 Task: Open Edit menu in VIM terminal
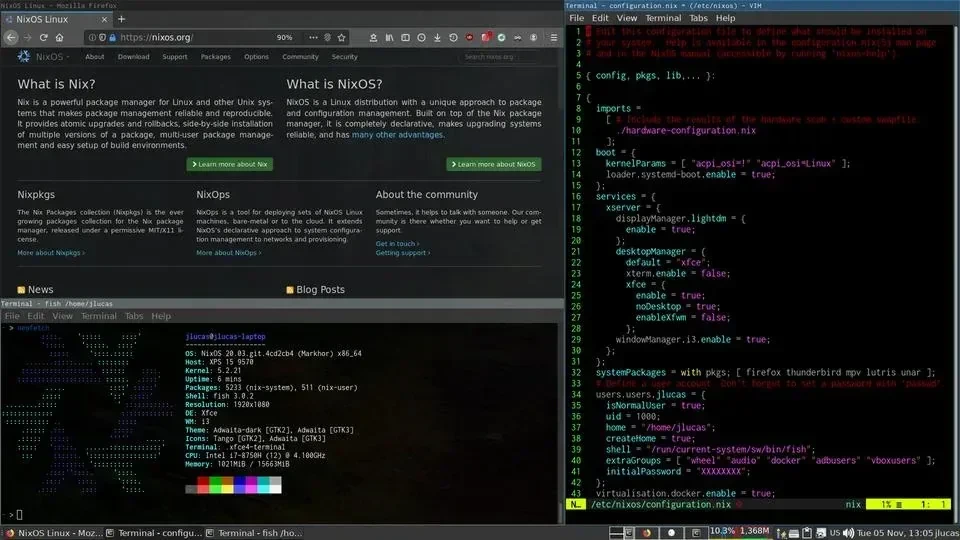(600, 18)
